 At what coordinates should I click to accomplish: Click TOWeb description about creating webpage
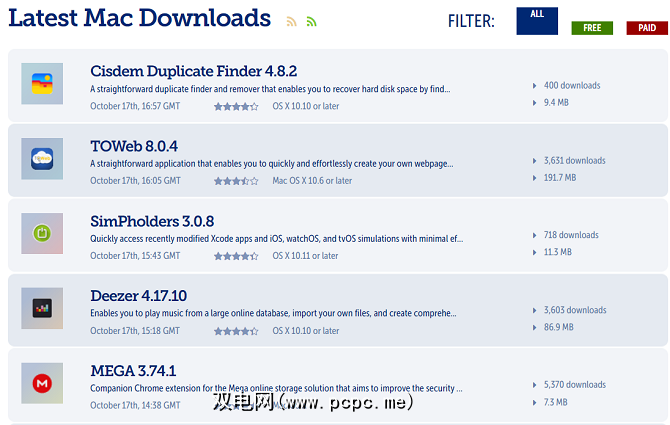272,164
